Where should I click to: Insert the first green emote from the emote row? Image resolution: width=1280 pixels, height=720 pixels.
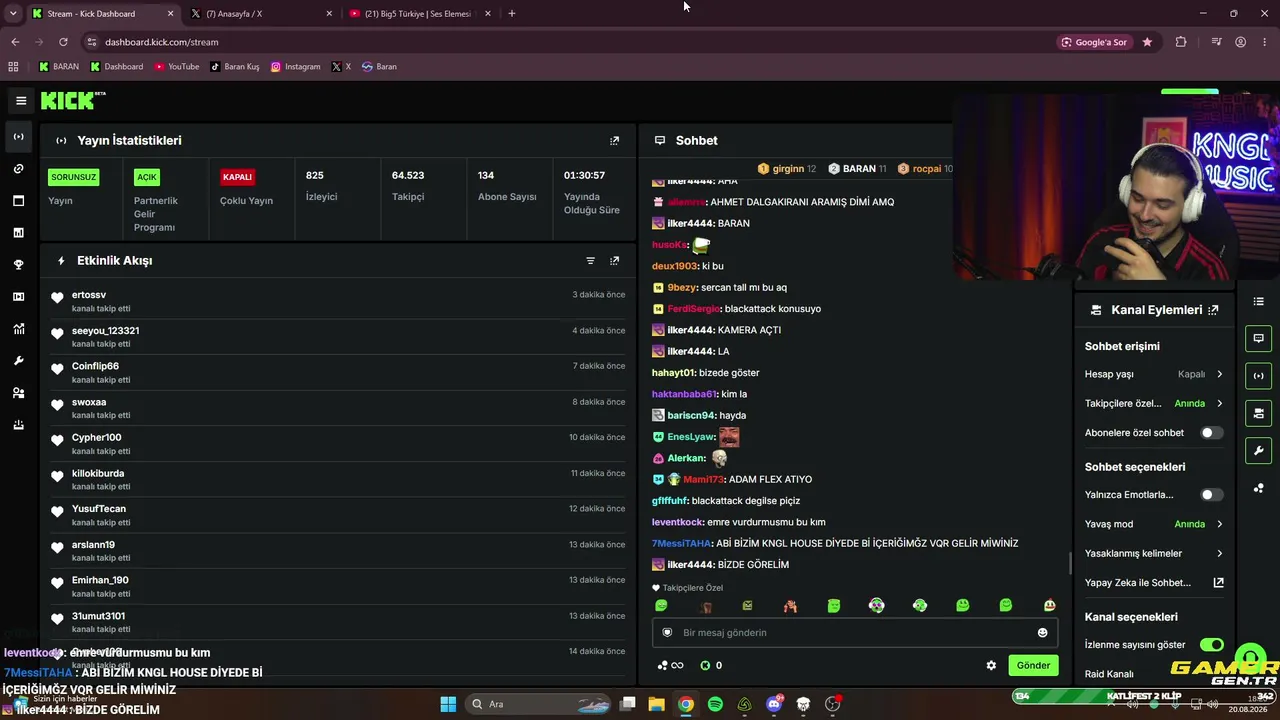(x=661, y=606)
